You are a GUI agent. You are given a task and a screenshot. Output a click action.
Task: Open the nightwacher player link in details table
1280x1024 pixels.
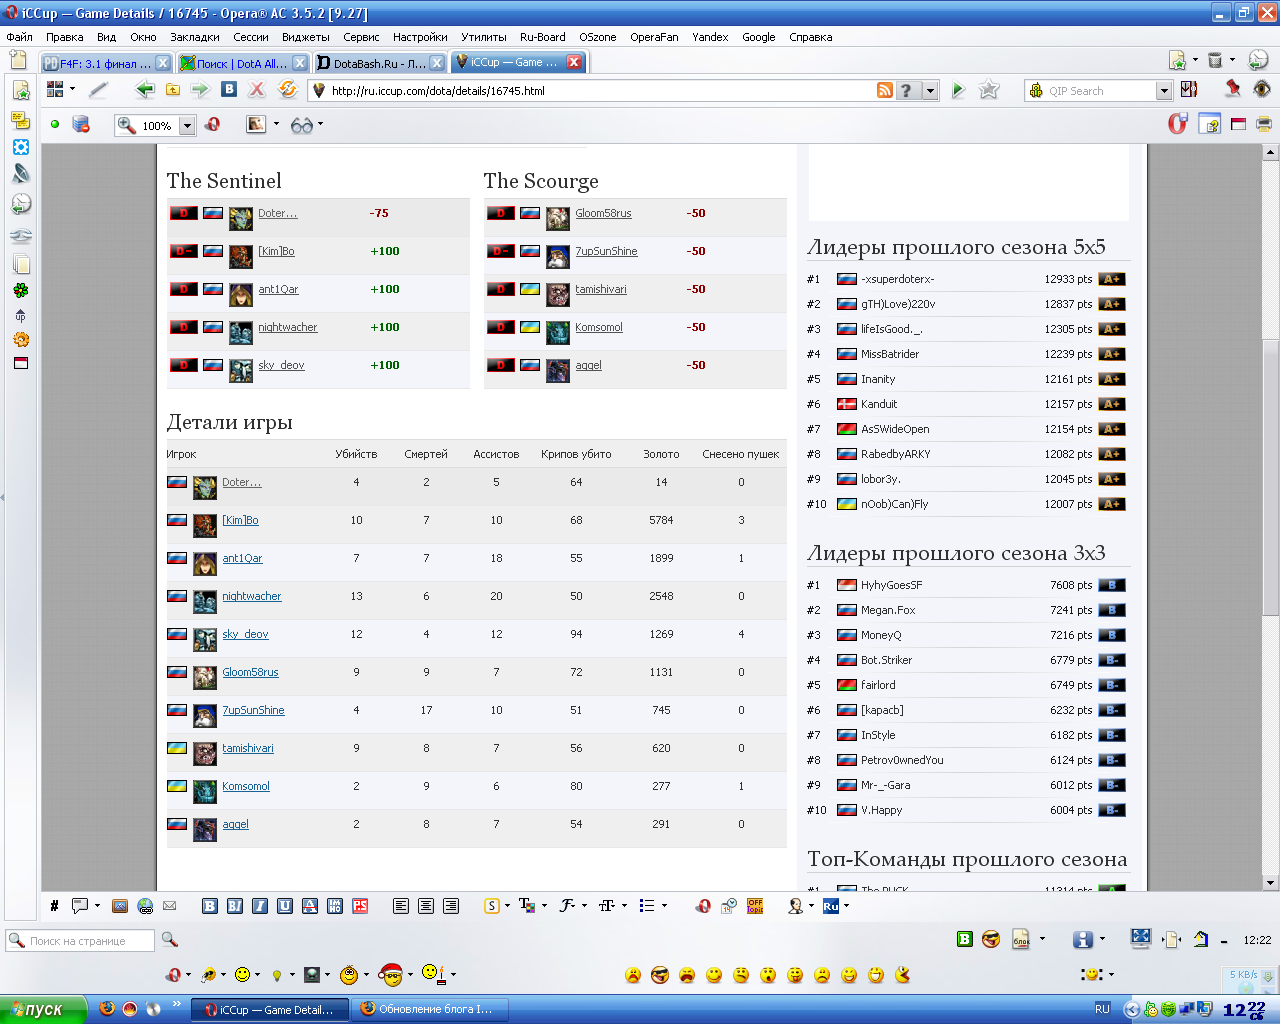point(252,596)
